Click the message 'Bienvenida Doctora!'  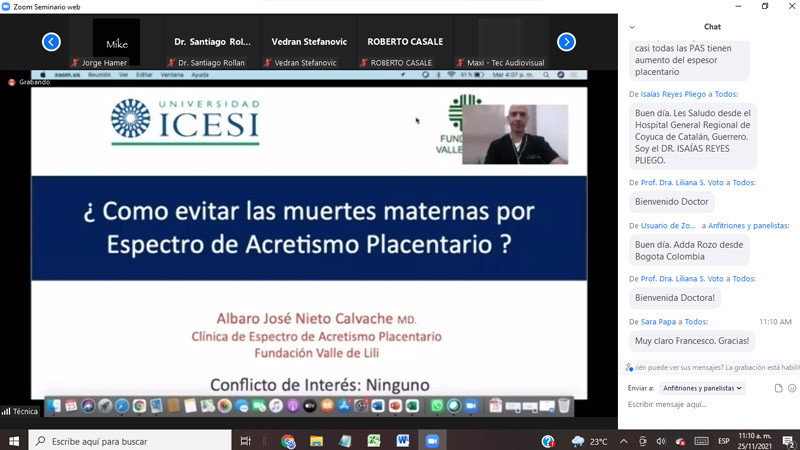pos(674,298)
